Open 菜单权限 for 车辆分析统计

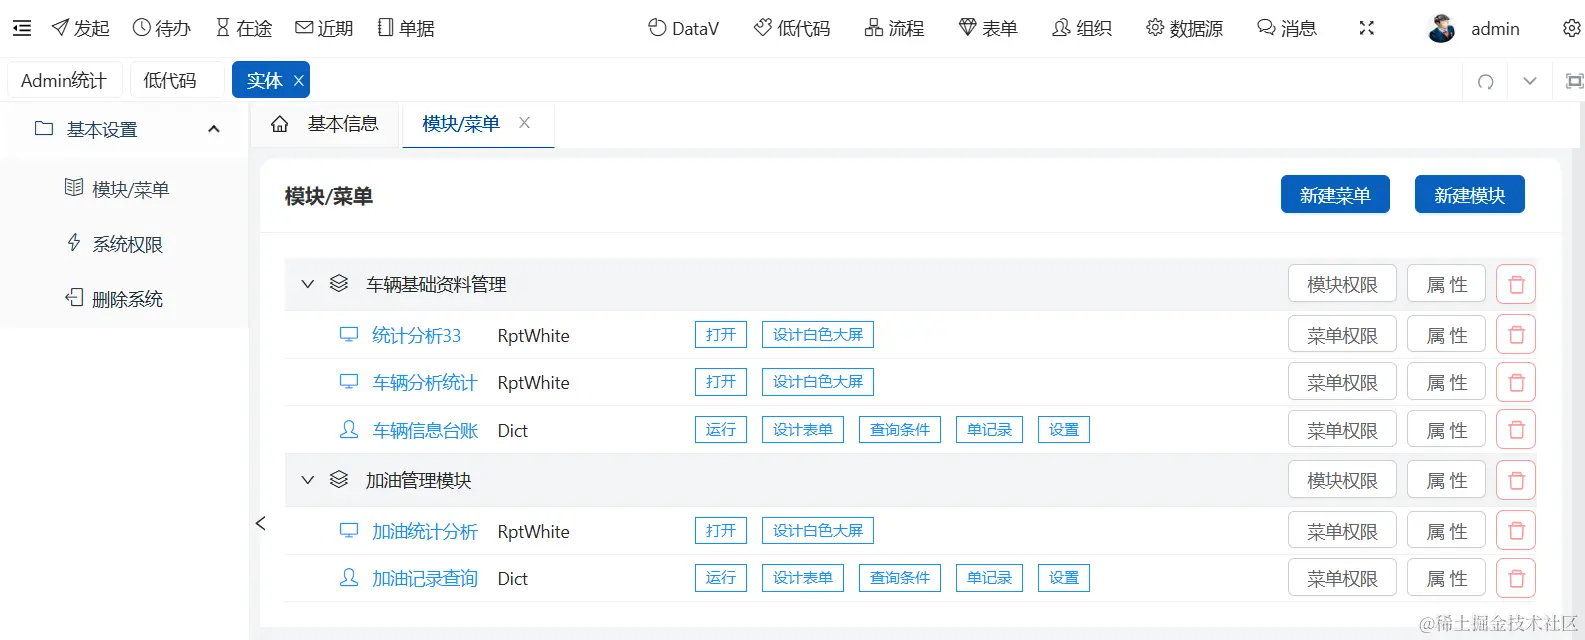pos(1342,383)
